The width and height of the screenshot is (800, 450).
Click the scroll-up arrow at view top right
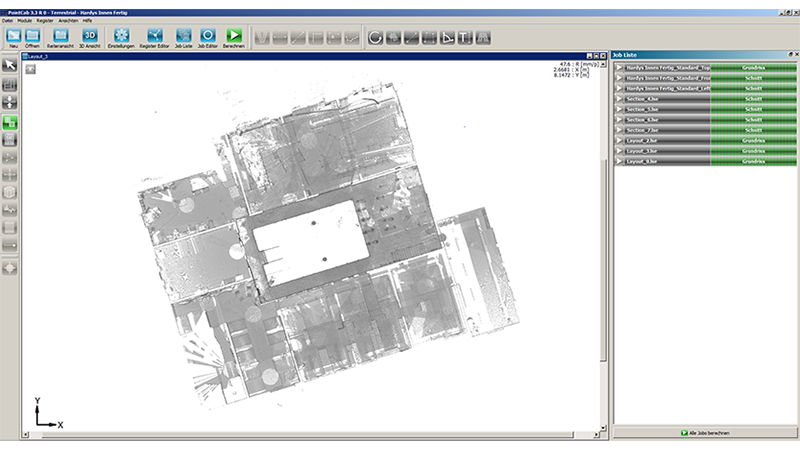pos(603,64)
